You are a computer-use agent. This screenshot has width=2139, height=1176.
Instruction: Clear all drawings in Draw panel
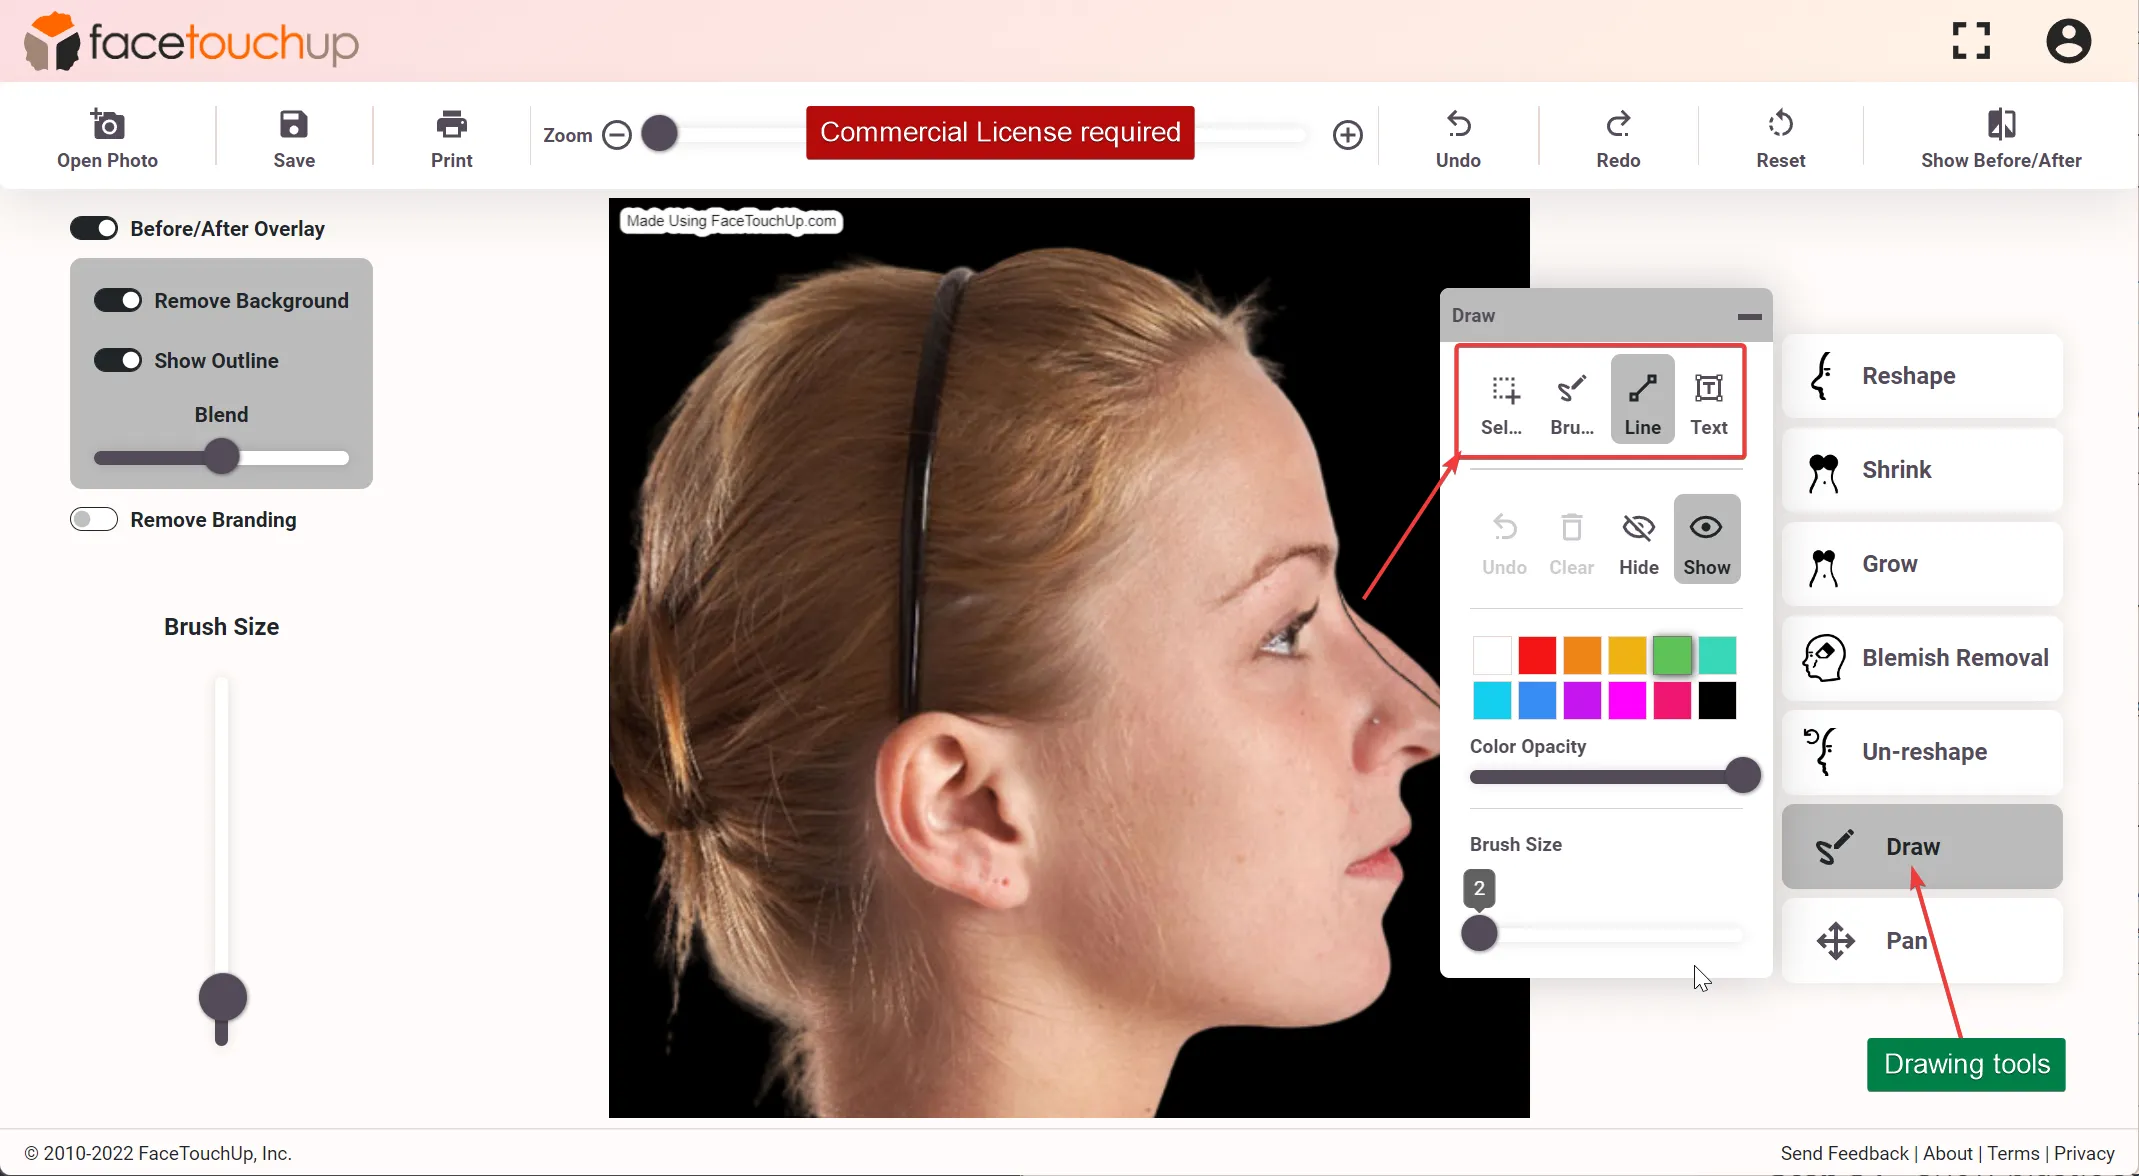1570,540
